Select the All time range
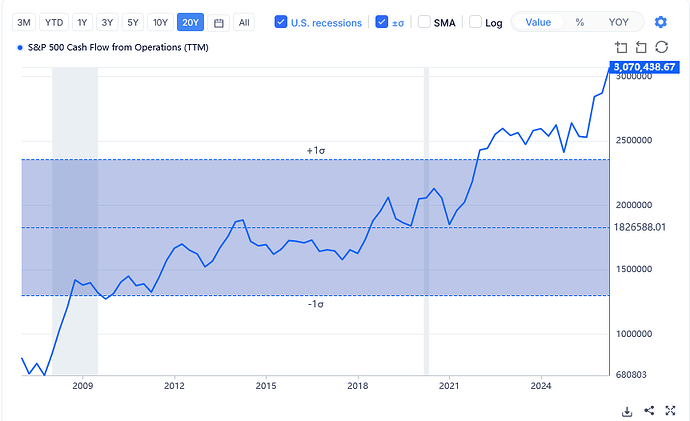690x421 pixels. (x=244, y=22)
